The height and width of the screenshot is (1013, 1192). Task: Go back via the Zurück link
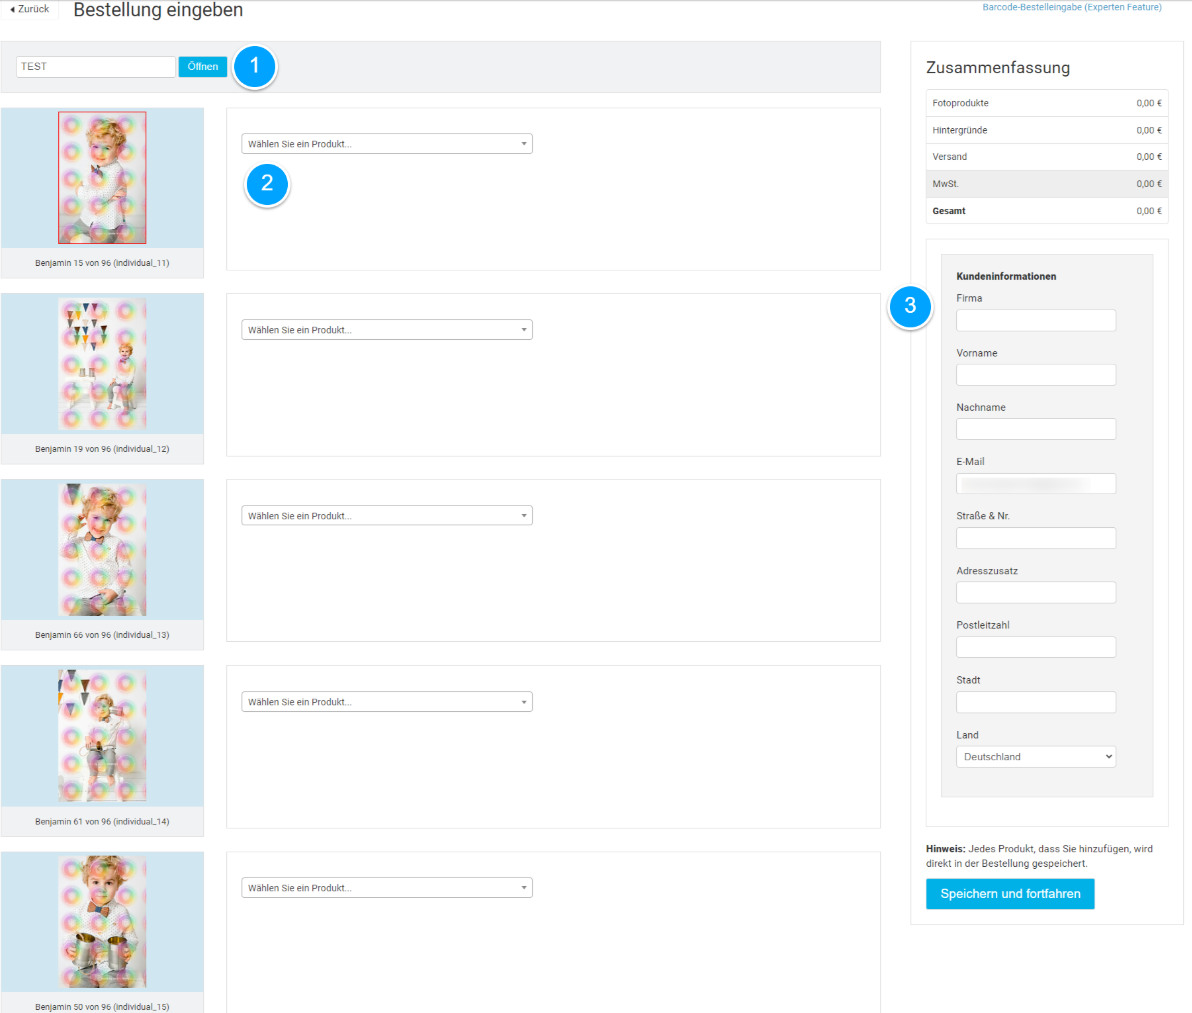pos(30,9)
